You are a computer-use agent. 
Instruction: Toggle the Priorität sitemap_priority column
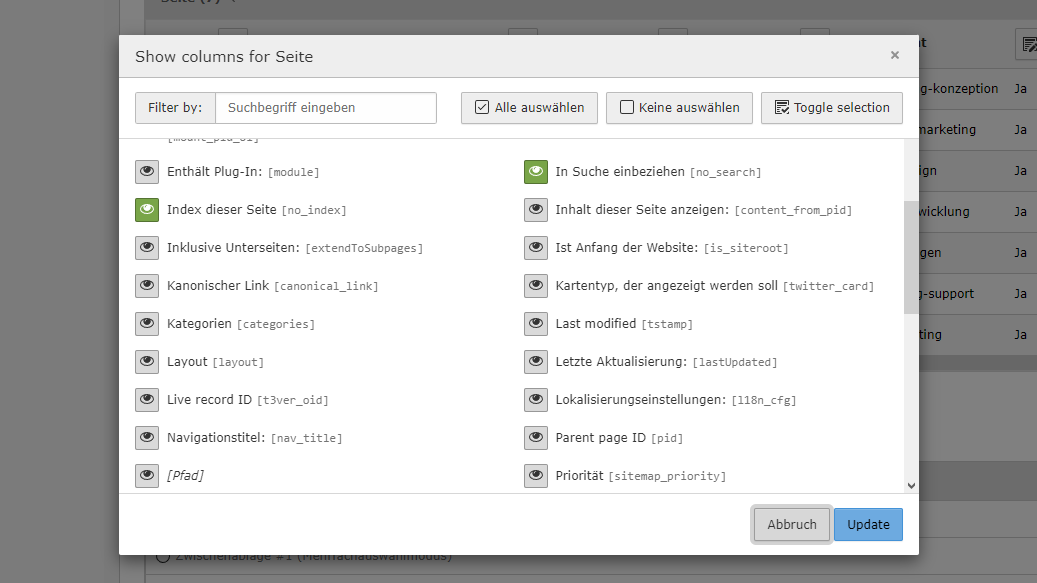click(x=536, y=475)
